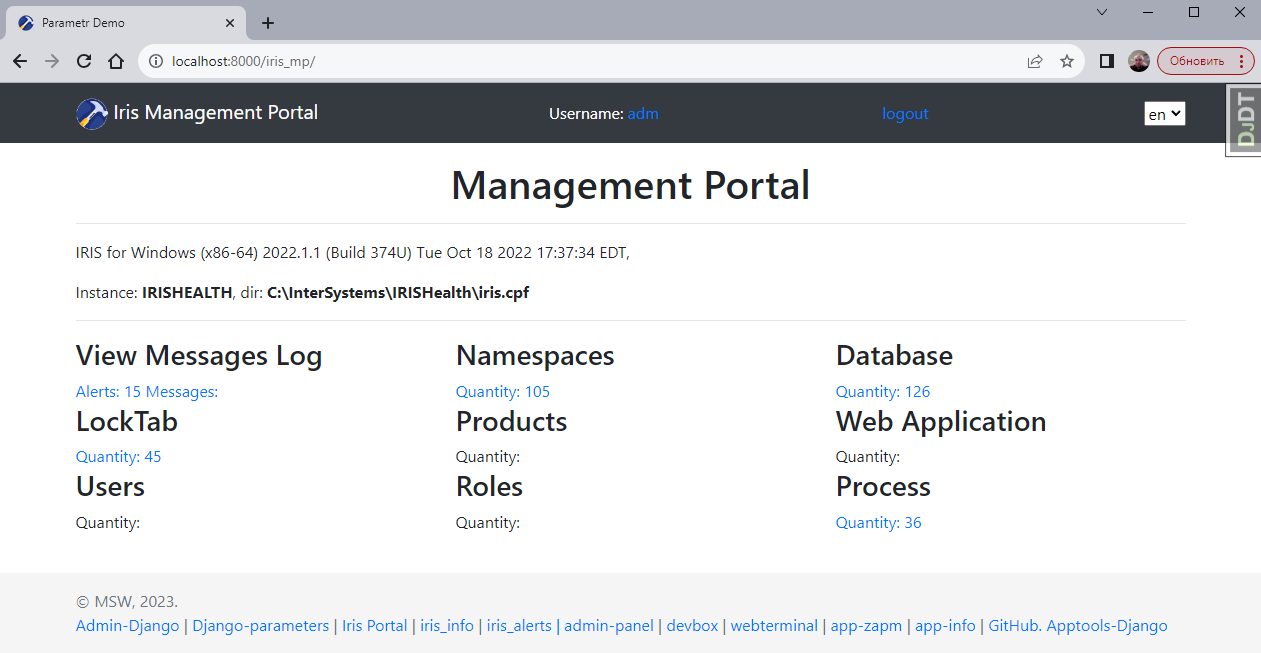The width and height of the screenshot is (1261, 653).
Task: Open GitHub. Apptools-Django footer link
Action: click(1078, 626)
